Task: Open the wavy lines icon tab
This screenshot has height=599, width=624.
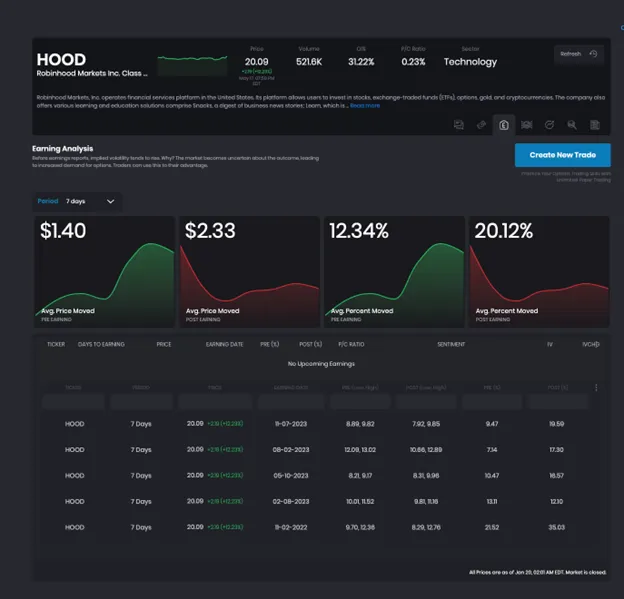Action: point(526,125)
